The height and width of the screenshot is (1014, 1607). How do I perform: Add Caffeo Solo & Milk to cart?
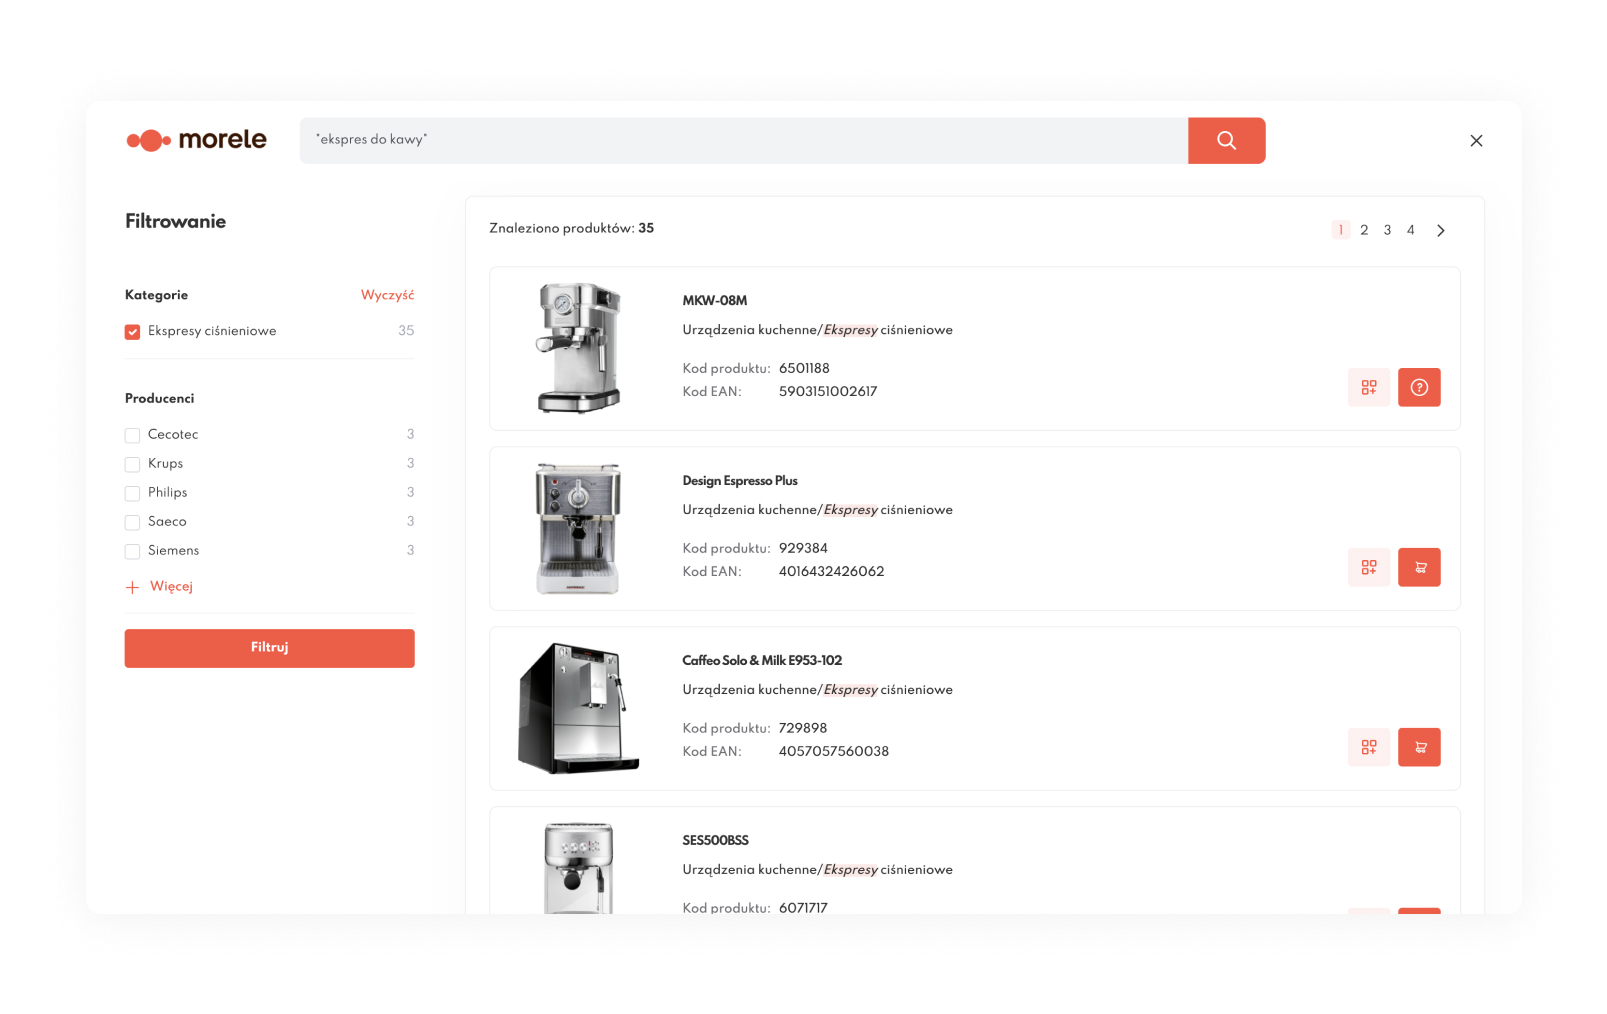click(x=1418, y=747)
